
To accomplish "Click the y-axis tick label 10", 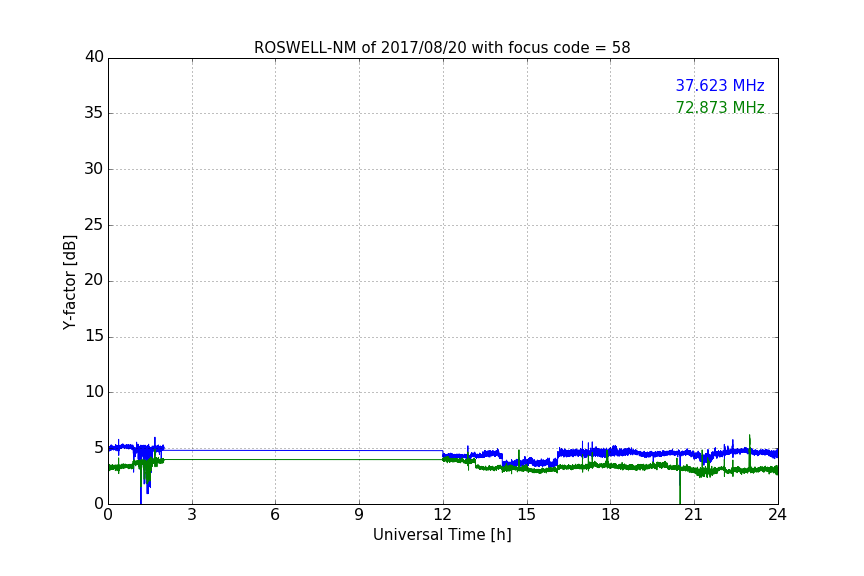I will coord(94,392).
